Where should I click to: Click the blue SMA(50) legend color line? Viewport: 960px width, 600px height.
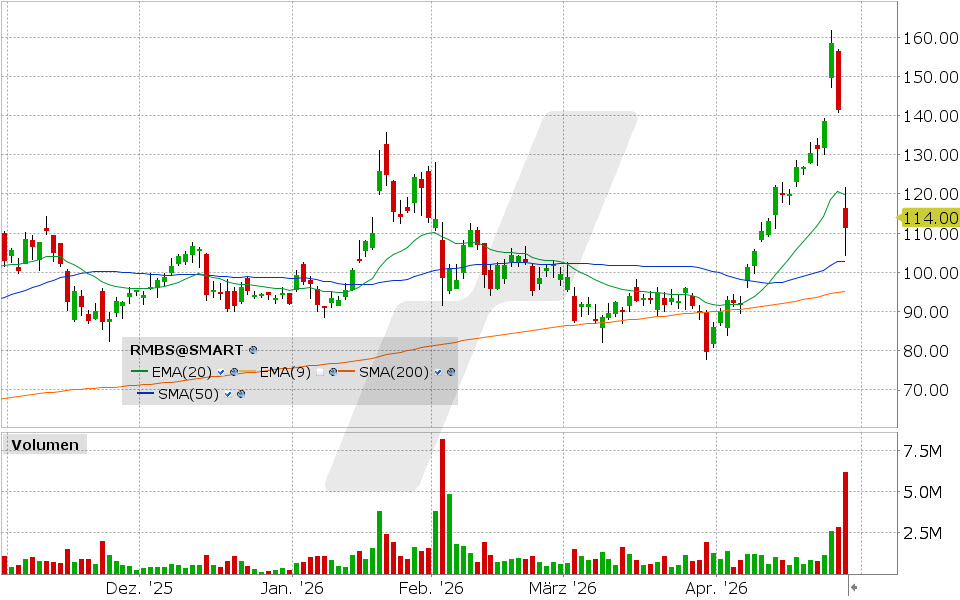click(144, 394)
